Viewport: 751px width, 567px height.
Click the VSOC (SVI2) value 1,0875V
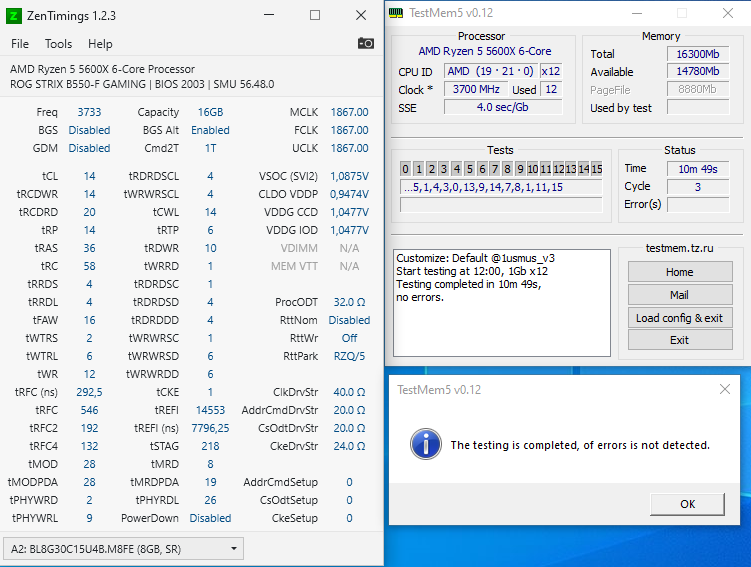pyautogui.click(x=350, y=176)
